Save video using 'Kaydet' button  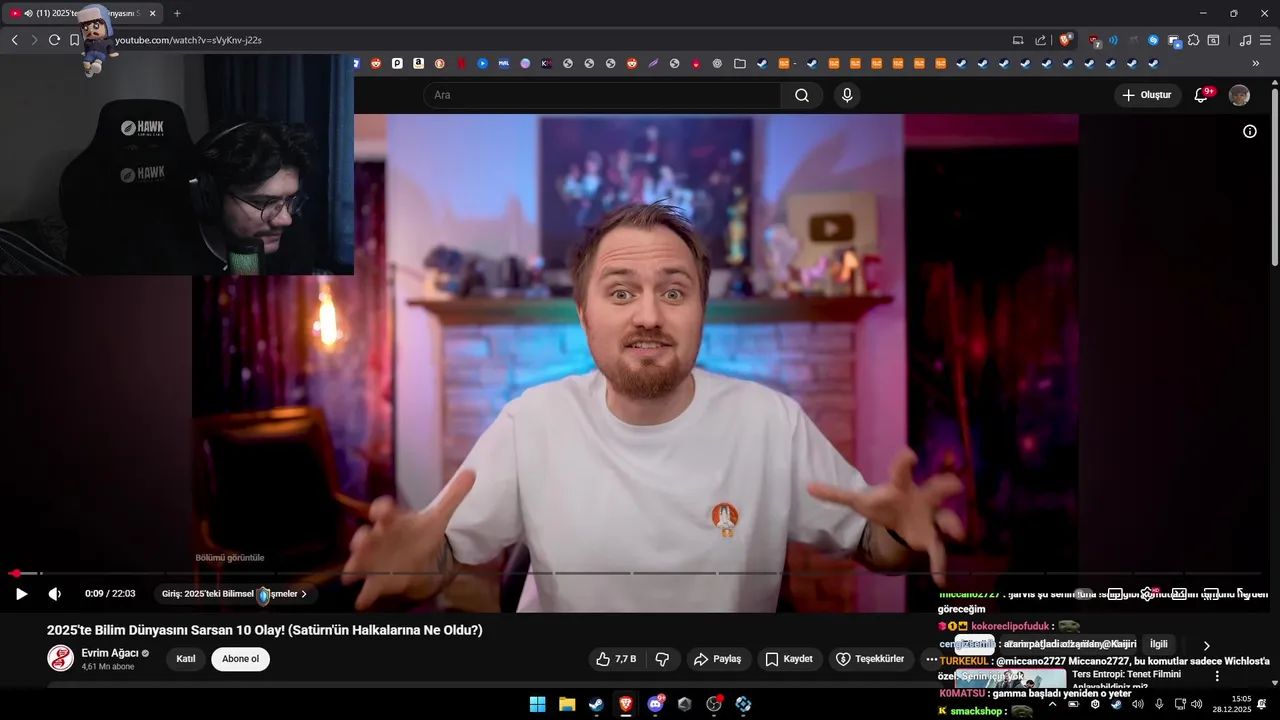pos(790,659)
